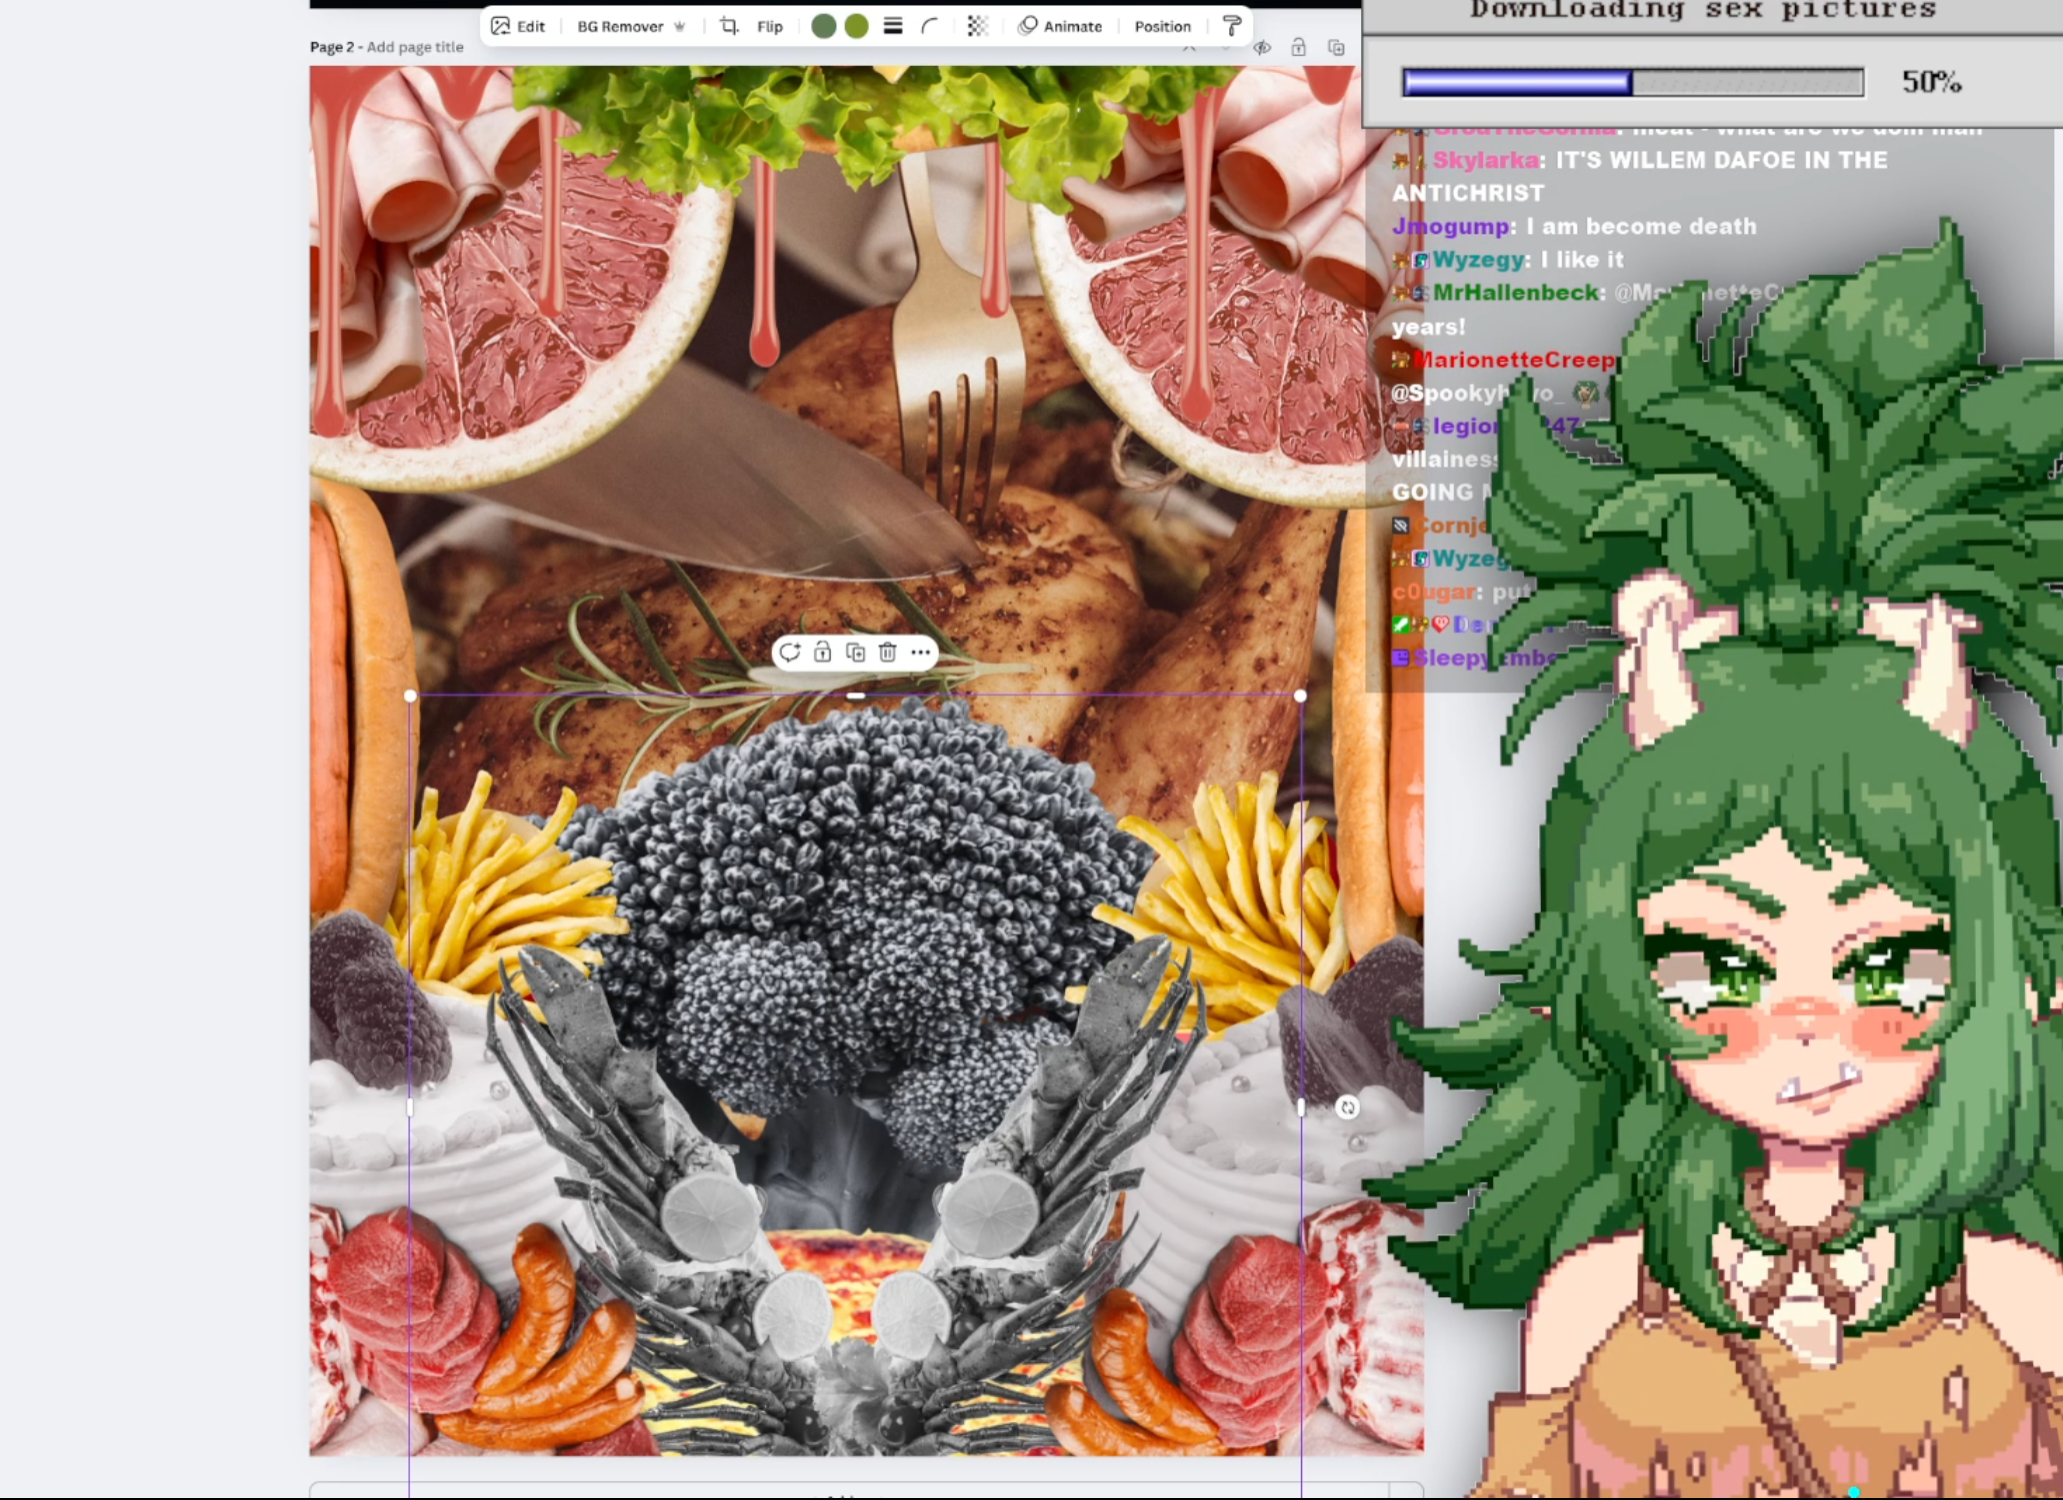
Task: Click the Add page title field
Action: 415,47
